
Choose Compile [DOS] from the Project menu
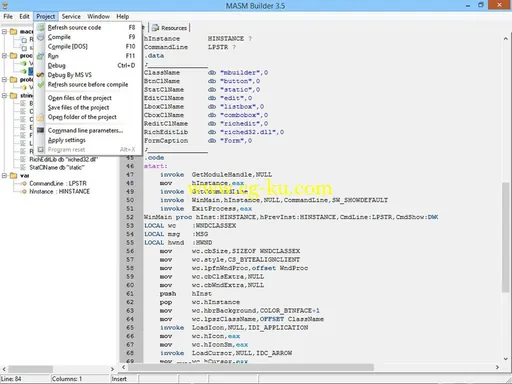pos(87,47)
